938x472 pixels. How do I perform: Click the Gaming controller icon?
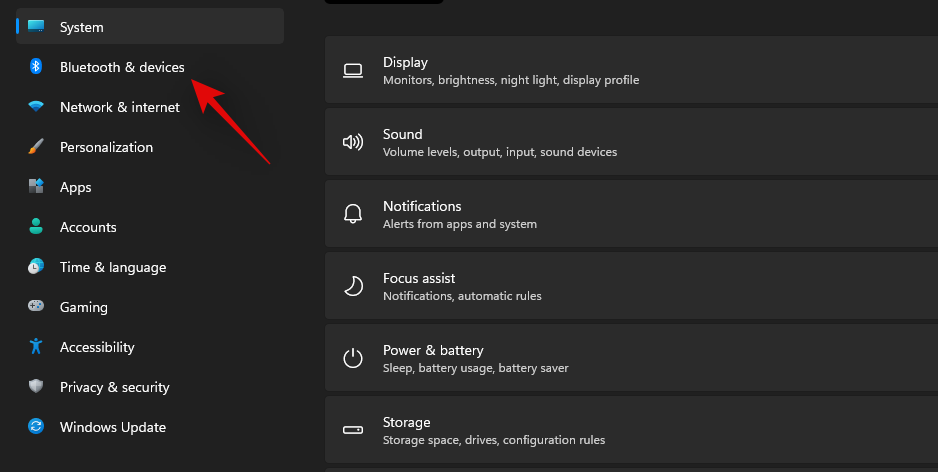pos(36,307)
